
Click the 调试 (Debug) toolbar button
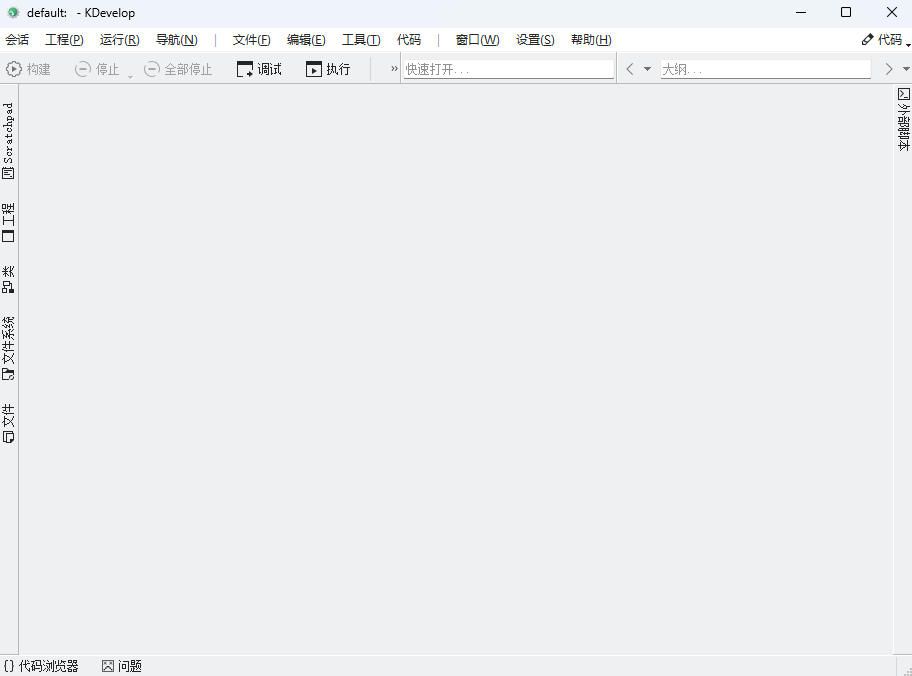(258, 68)
